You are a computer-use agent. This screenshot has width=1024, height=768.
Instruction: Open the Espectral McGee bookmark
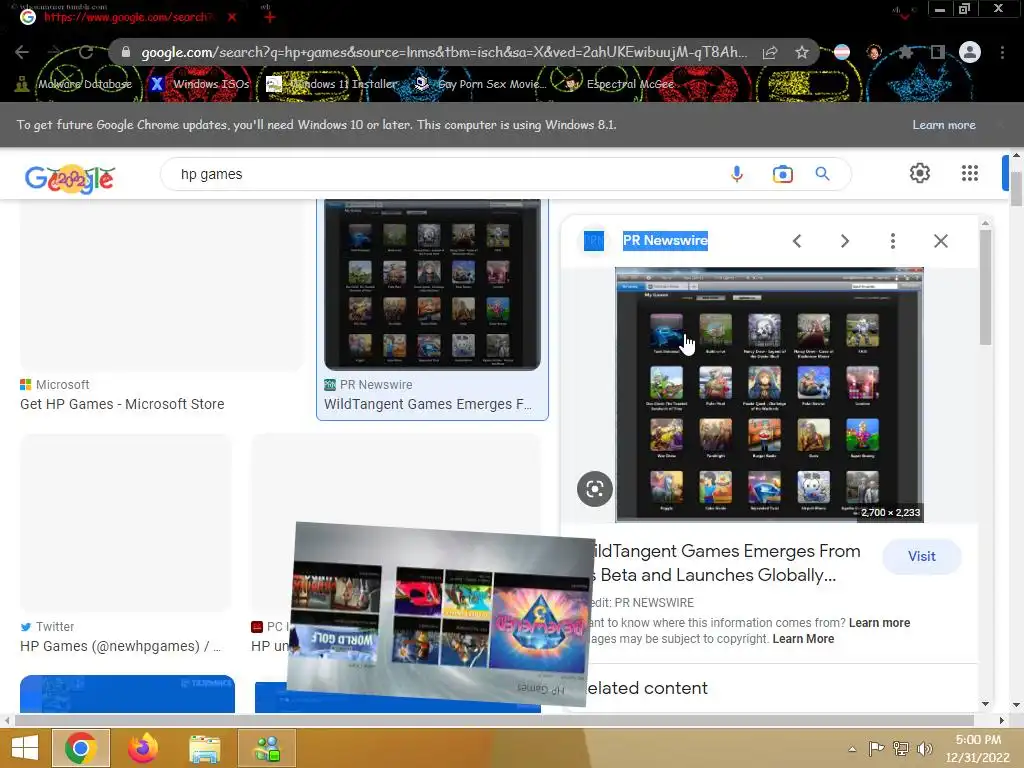tap(620, 84)
